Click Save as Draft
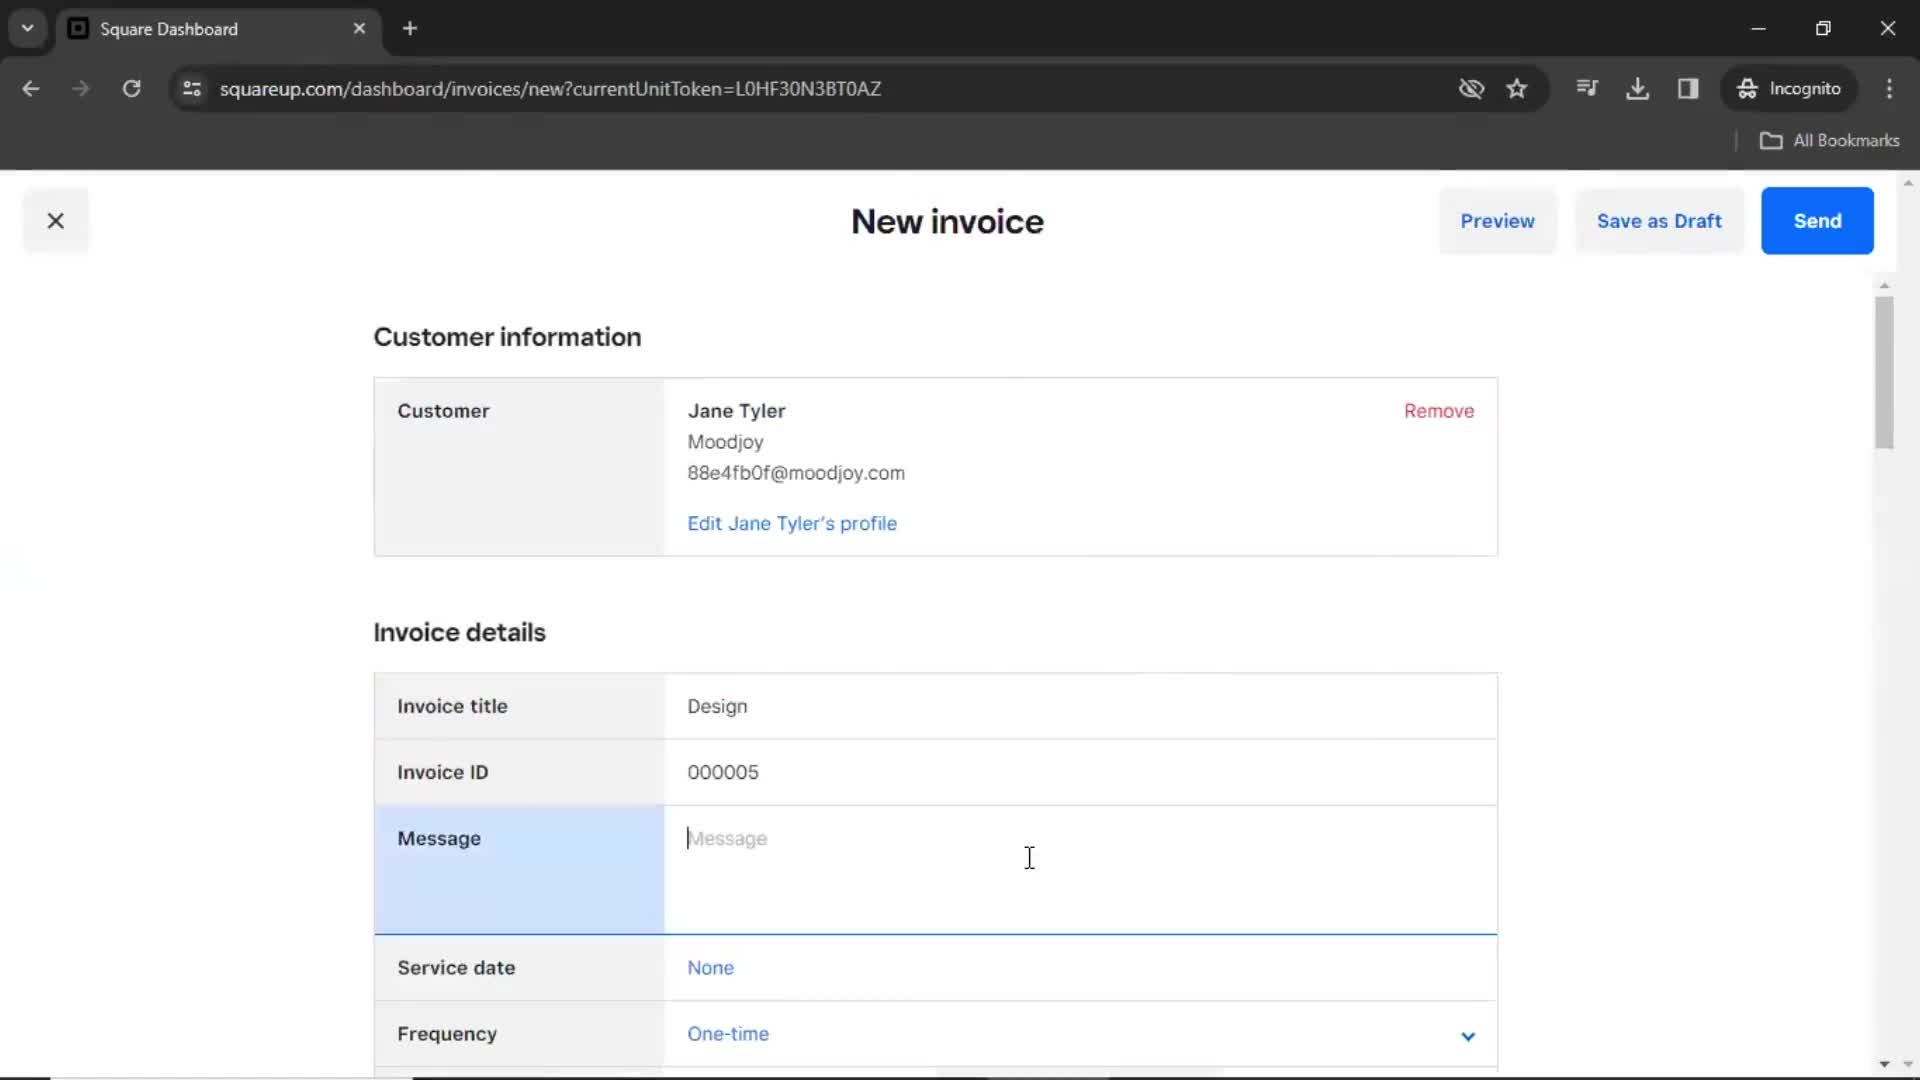 click(x=1659, y=221)
